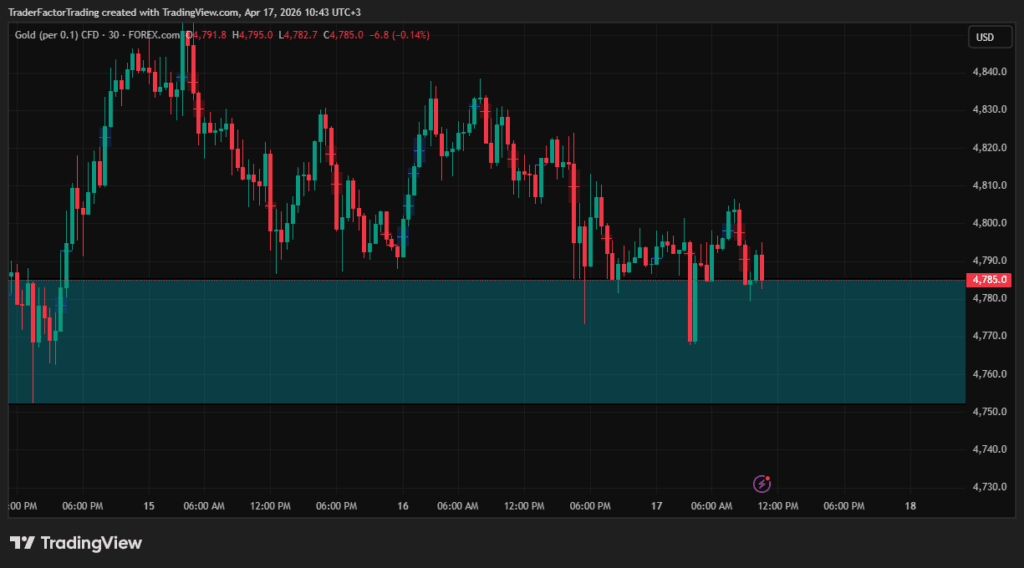Click the 4,730.0 price axis label
The width and height of the screenshot is (1024, 568).
pos(989,487)
